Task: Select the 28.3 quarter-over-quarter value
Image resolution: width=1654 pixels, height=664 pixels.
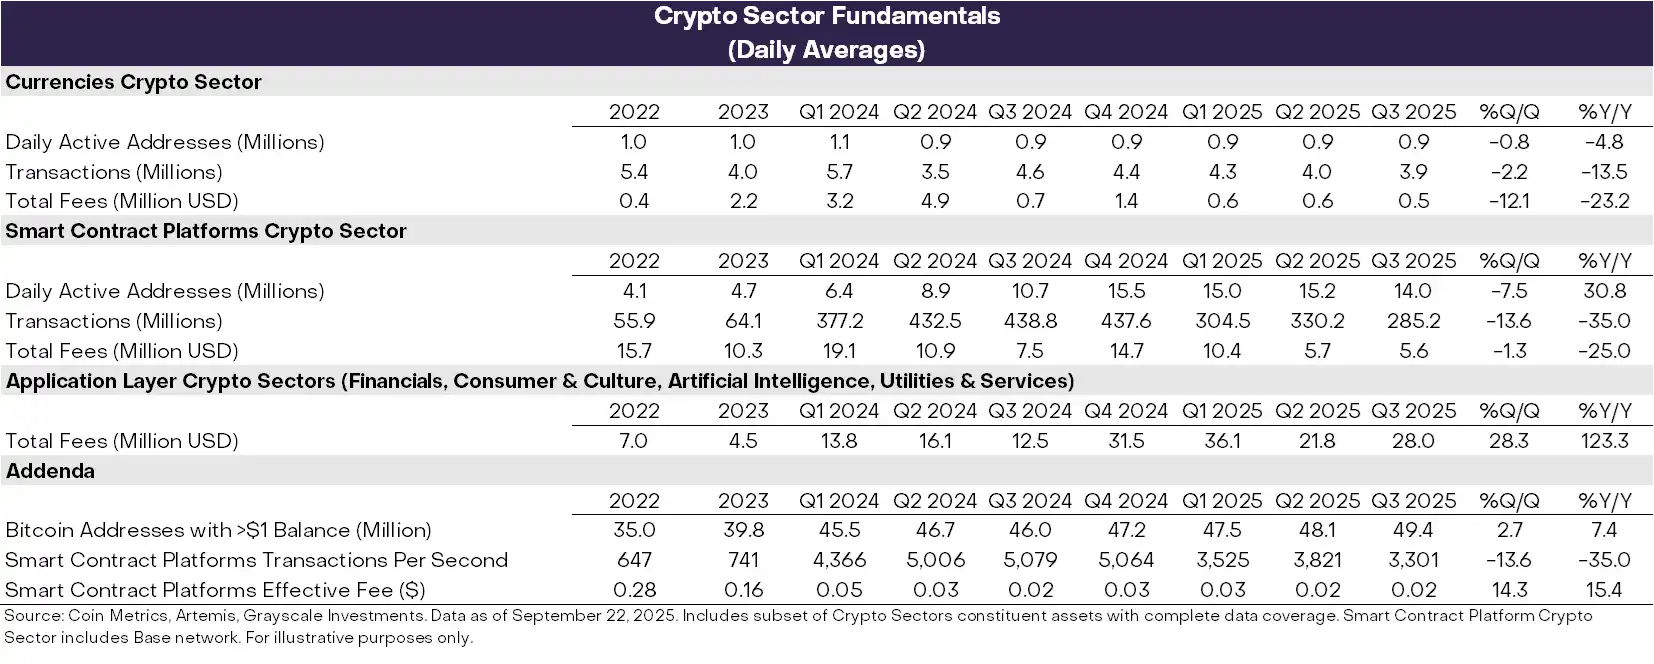Action: [1509, 441]
